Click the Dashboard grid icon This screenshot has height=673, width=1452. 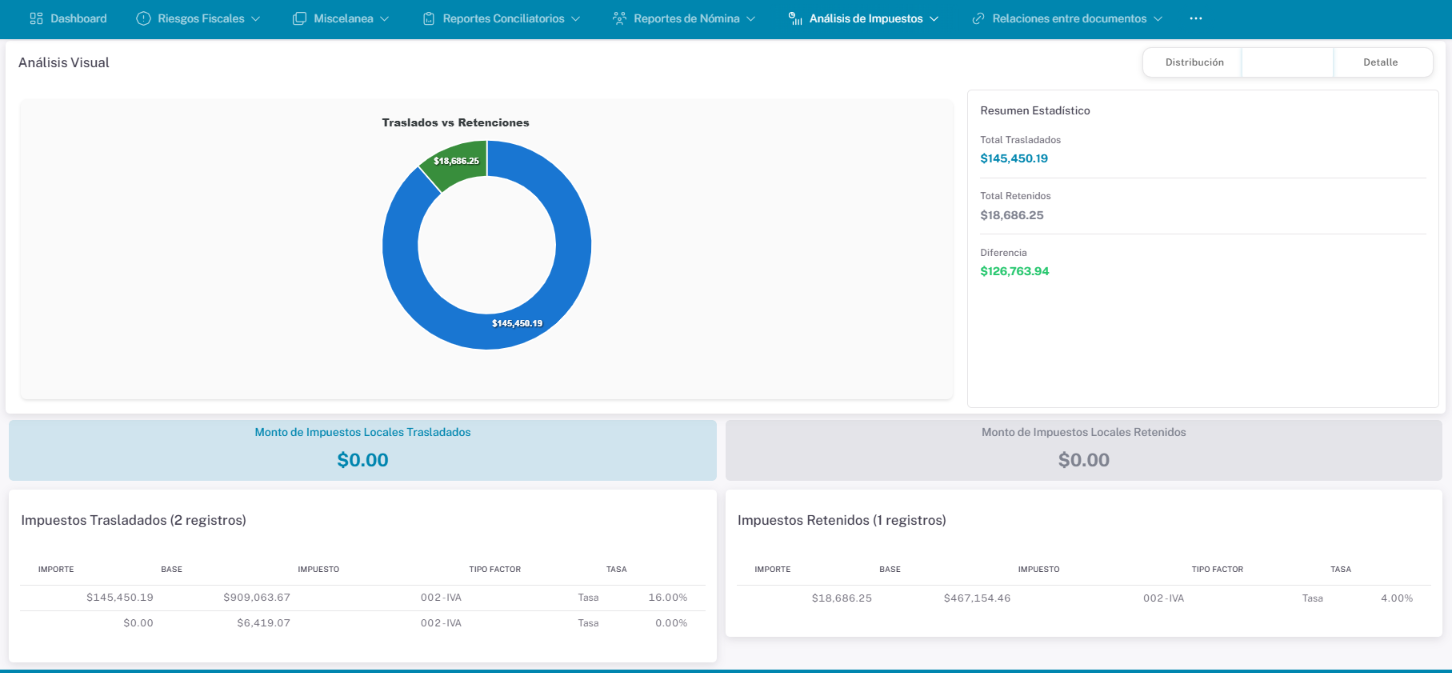coord(37,19)
